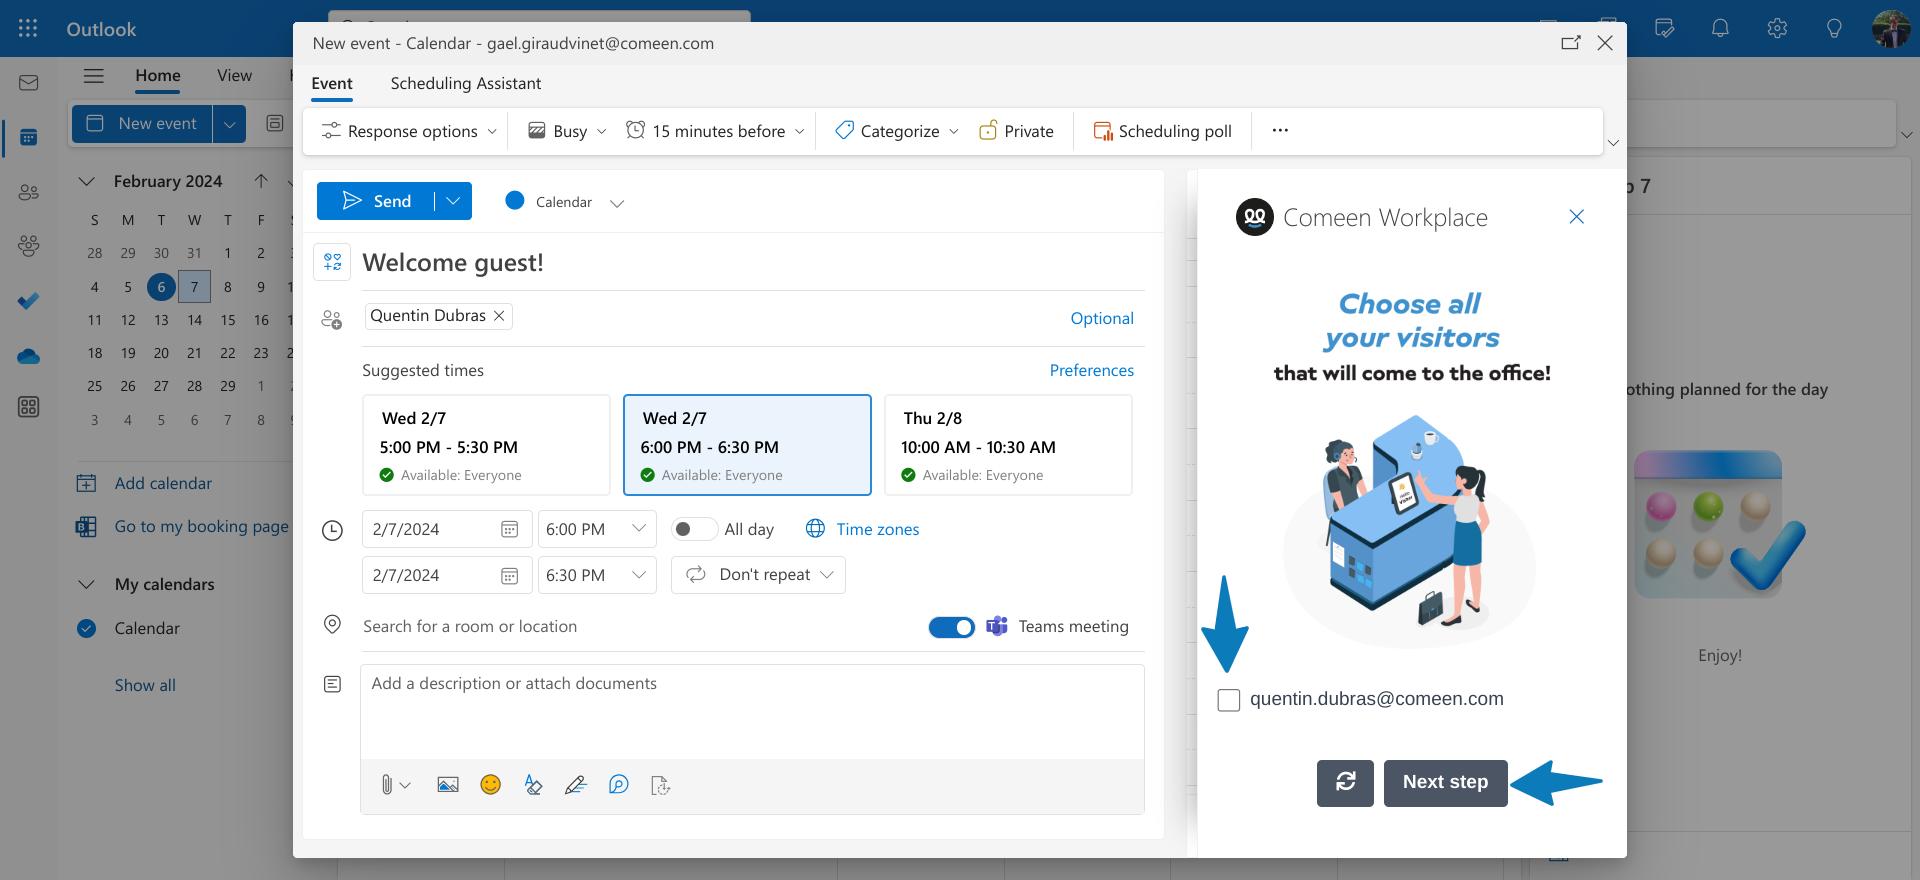
Task: Click the Show all calendars link
Action: [145, 685]
